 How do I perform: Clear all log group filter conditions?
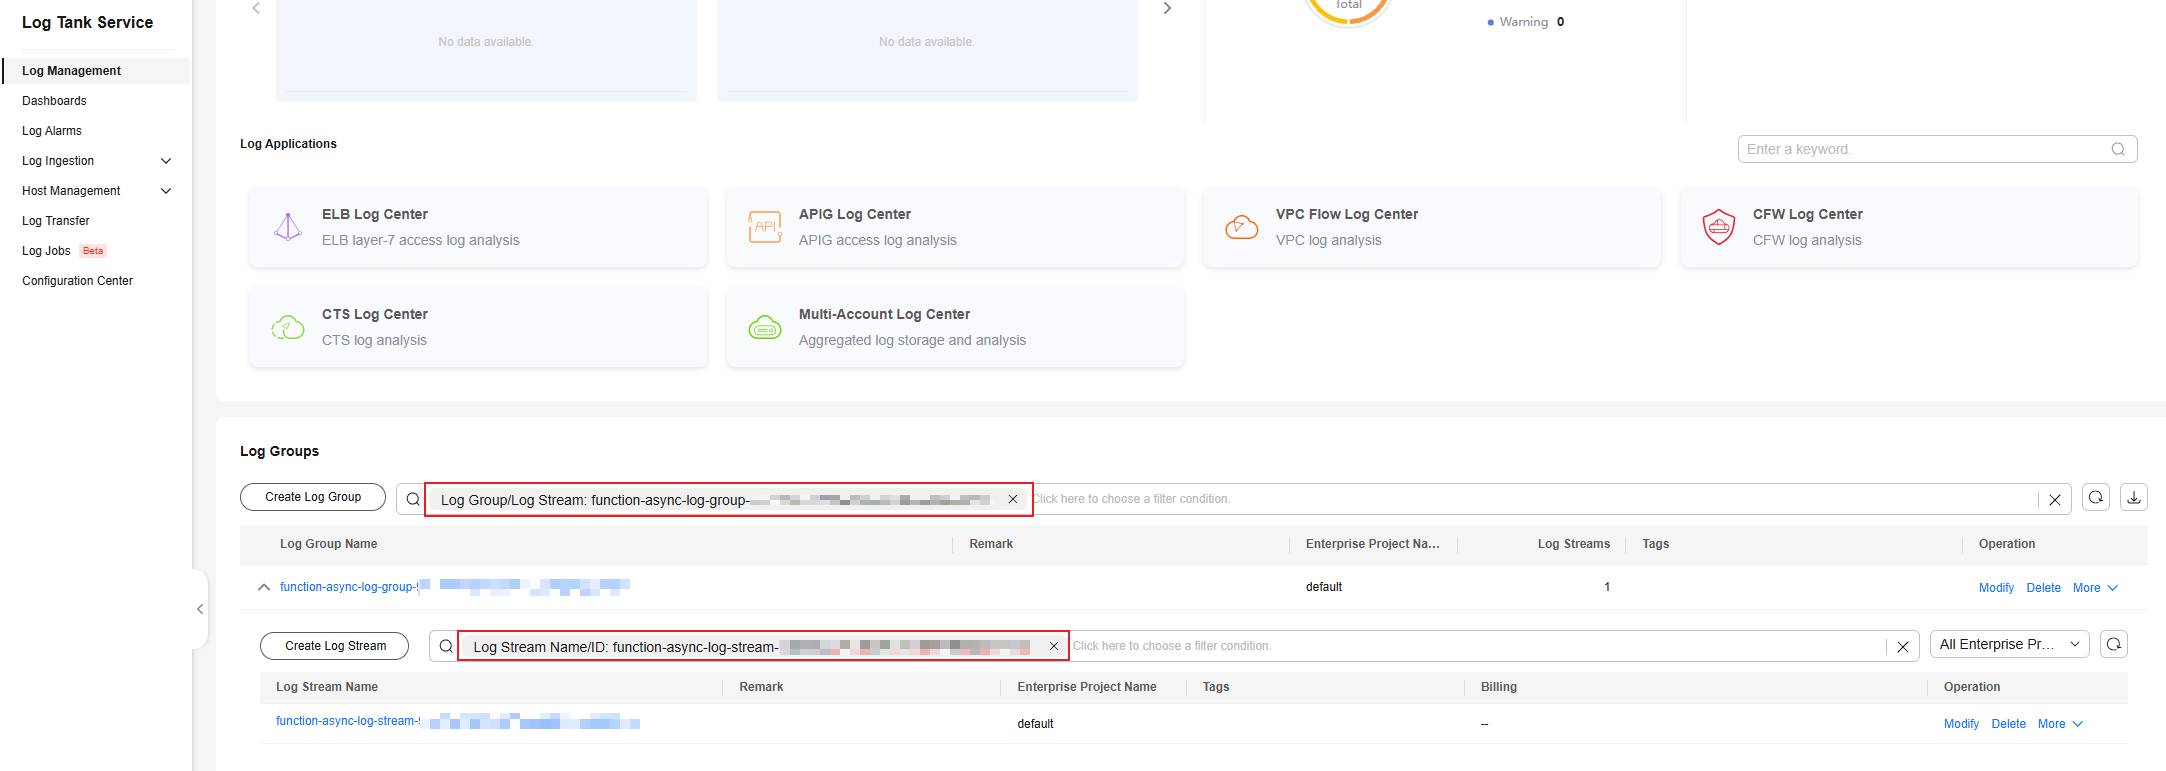coord(2055,499)
